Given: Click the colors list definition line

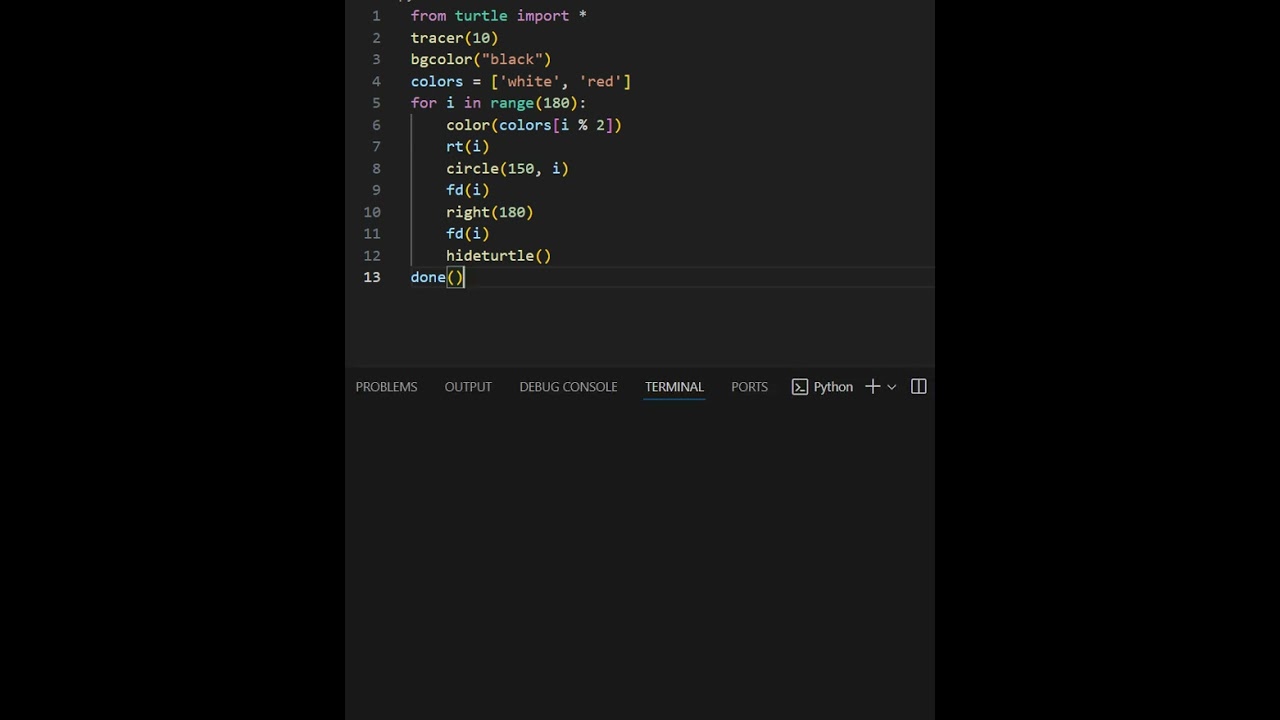Looking at the screenshot, I should (520, 81).
